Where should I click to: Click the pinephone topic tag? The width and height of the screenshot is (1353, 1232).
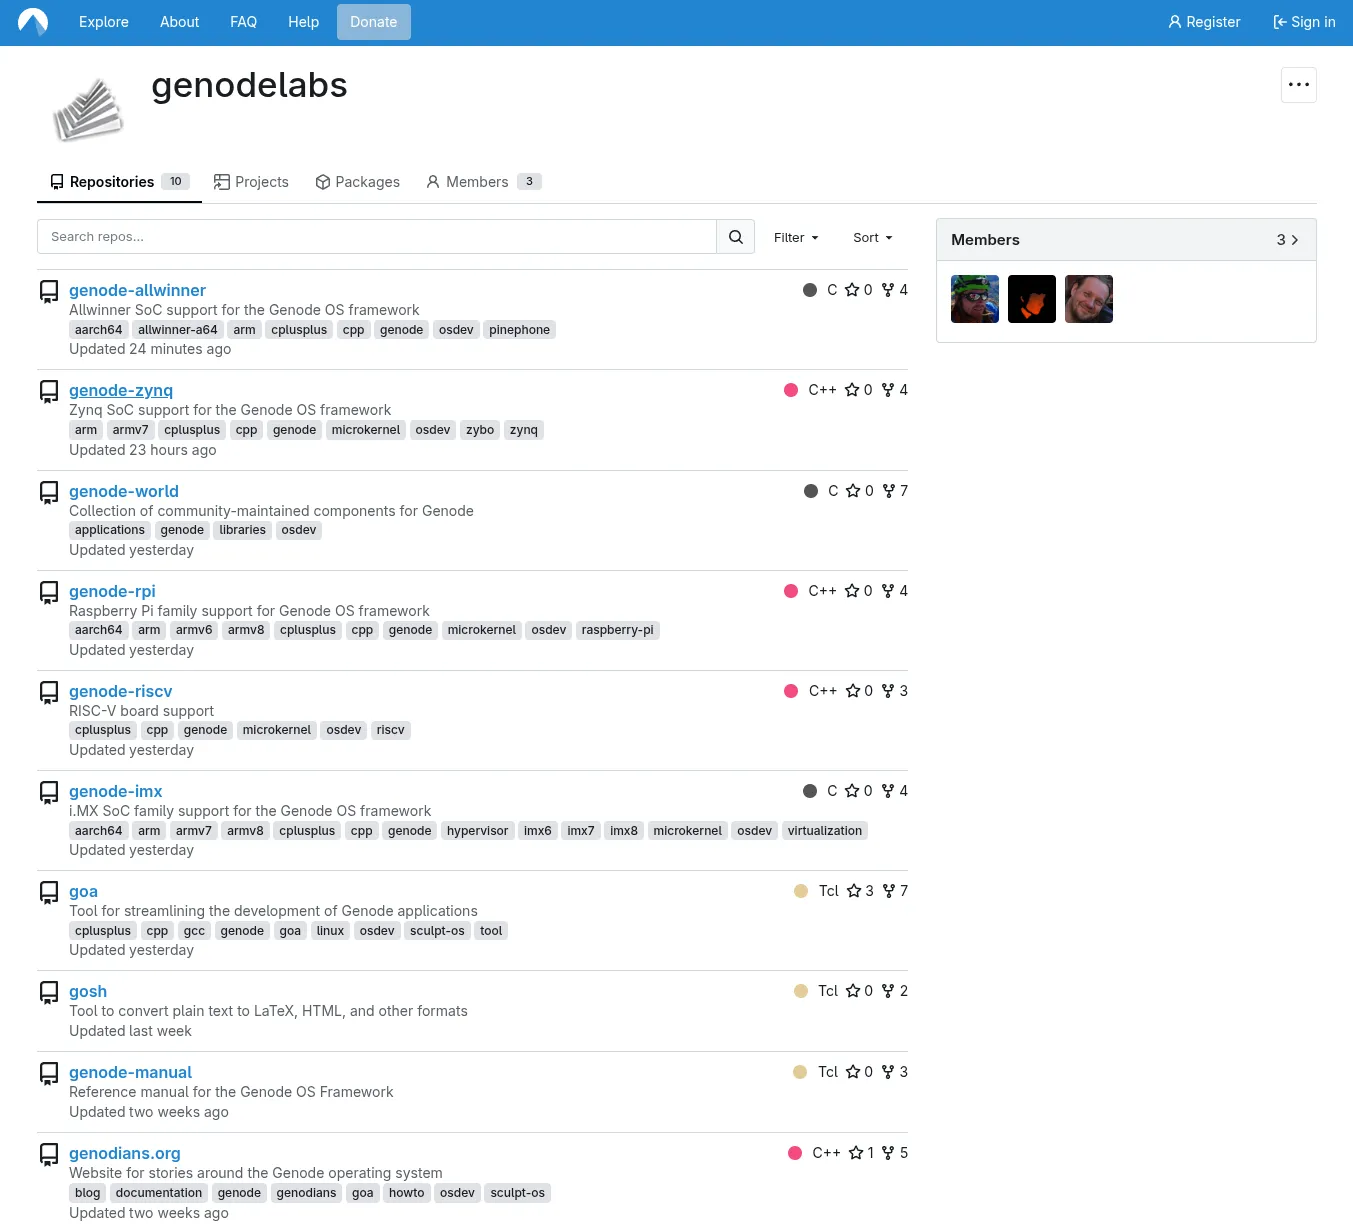click(519, 330)
